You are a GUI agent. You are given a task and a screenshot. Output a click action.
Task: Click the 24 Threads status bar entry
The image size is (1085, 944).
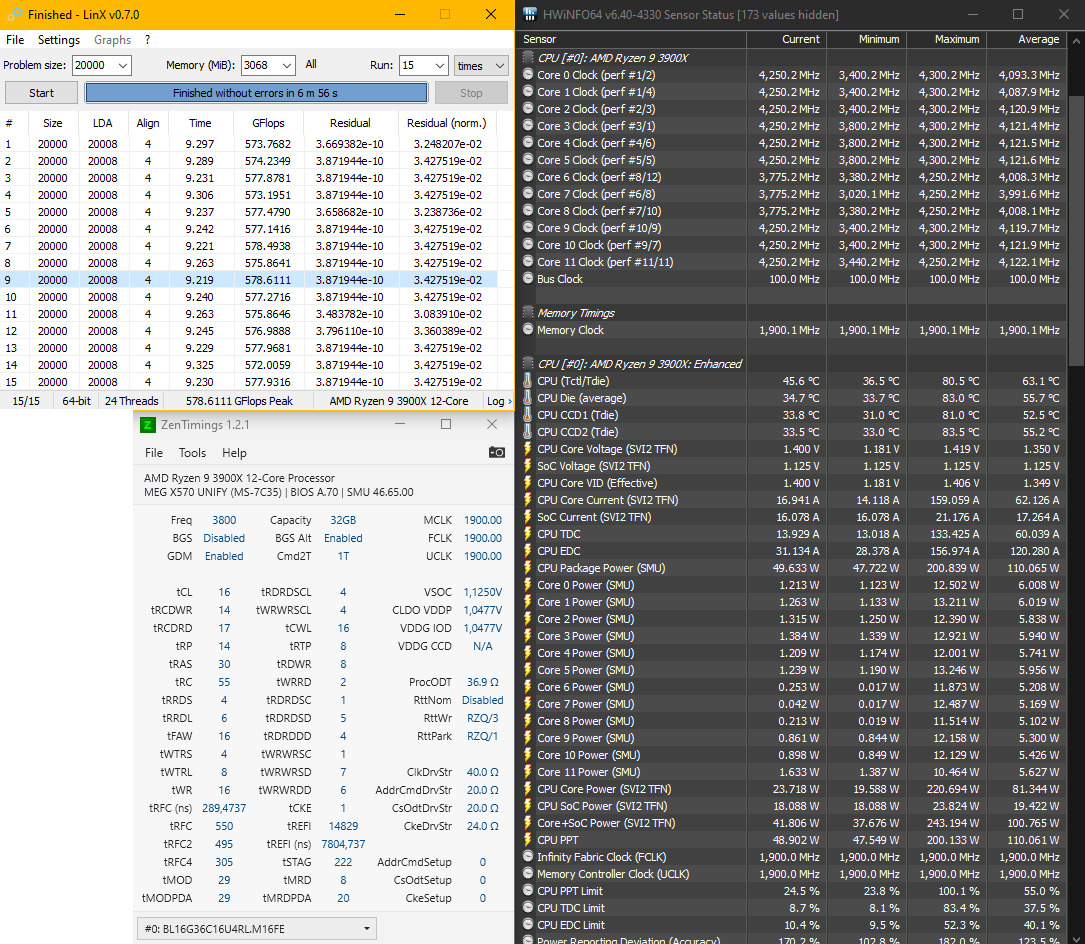click(131, 401)
